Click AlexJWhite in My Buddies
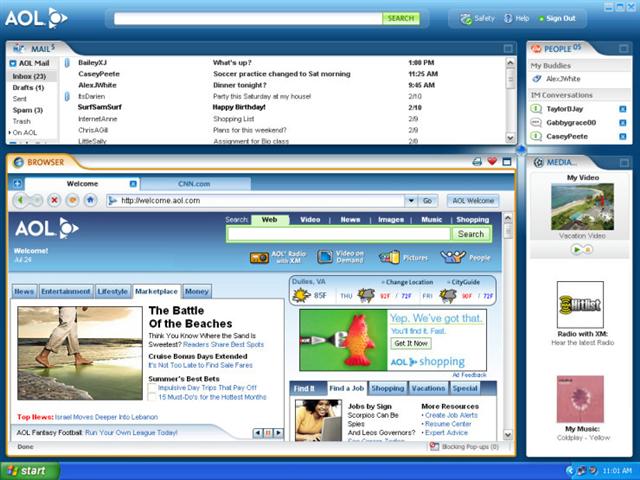 pyautogui.click(x=563, y=79)
